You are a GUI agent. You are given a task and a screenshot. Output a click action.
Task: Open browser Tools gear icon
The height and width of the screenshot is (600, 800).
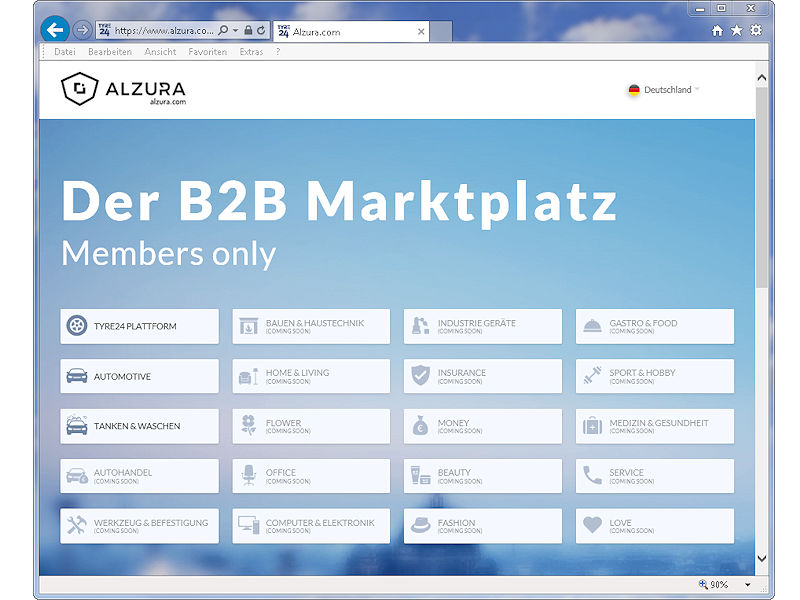(x=756, y=30)
